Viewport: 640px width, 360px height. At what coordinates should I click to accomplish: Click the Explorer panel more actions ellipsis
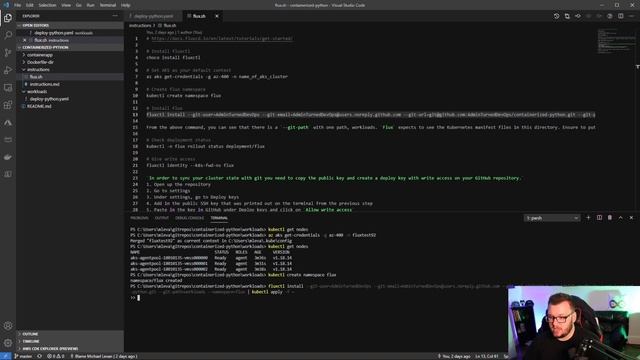(x=115, y=16)
